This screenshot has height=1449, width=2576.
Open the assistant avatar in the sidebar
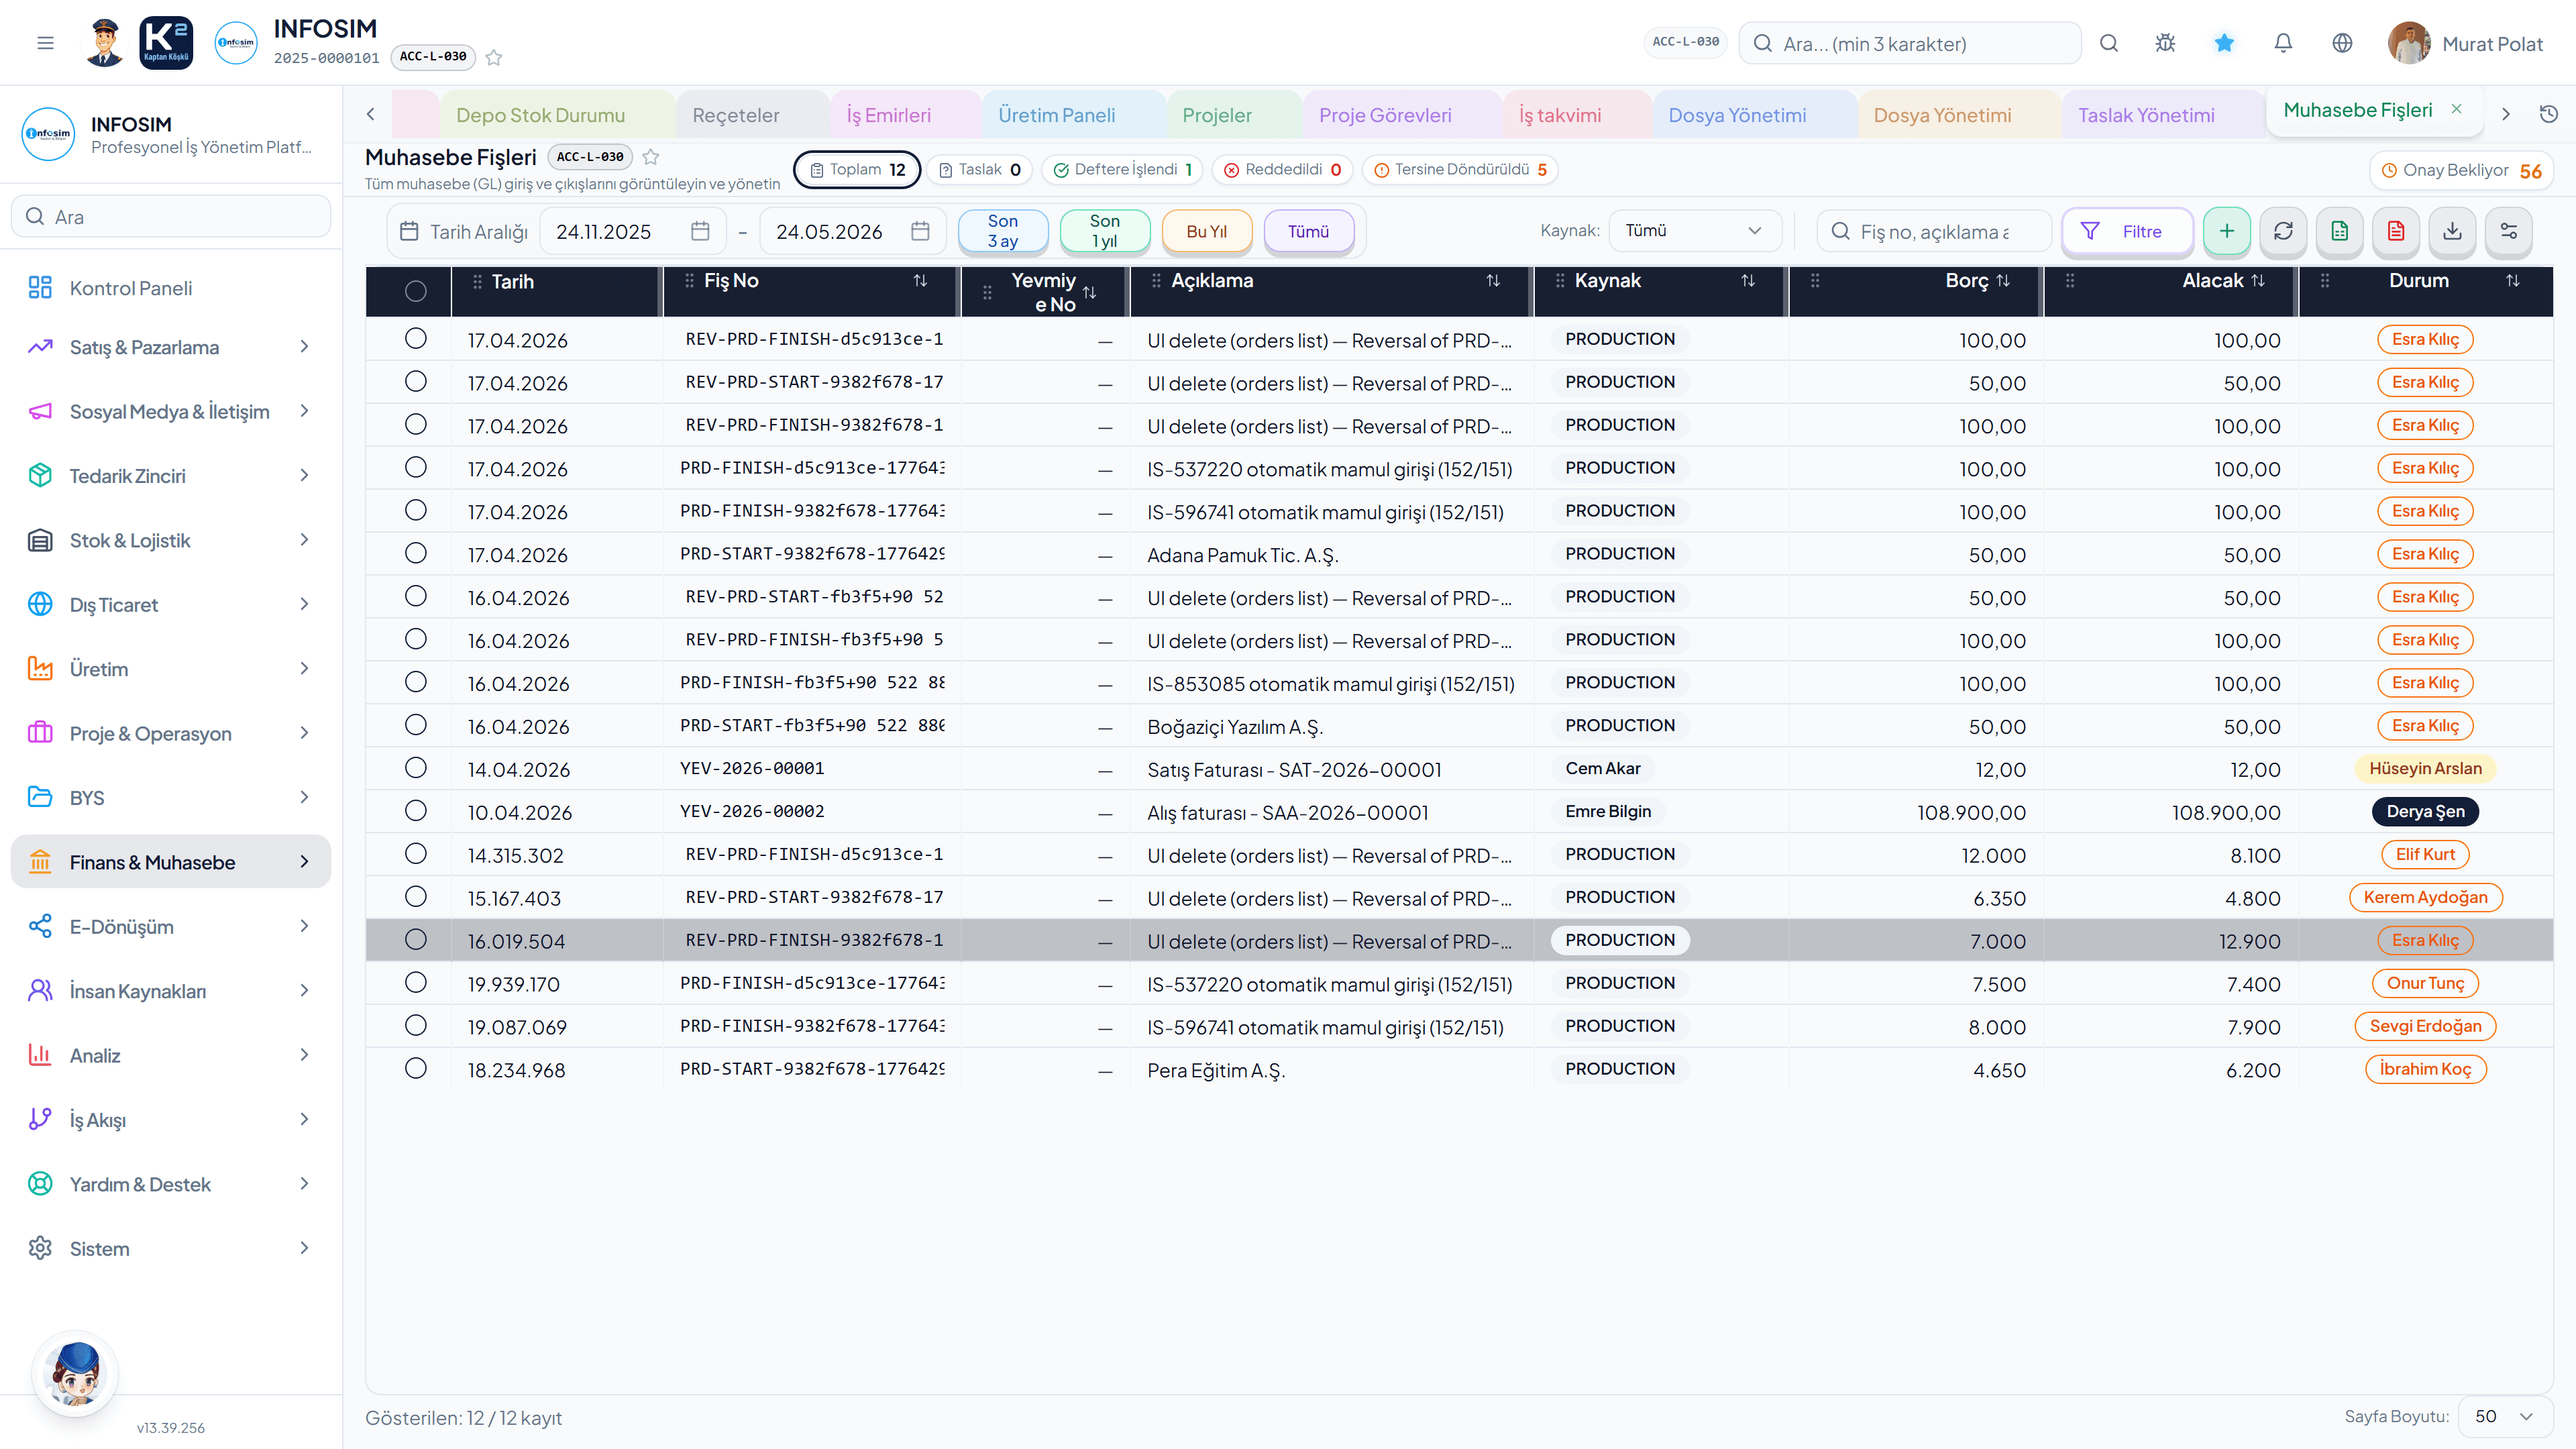point(76,1373)
